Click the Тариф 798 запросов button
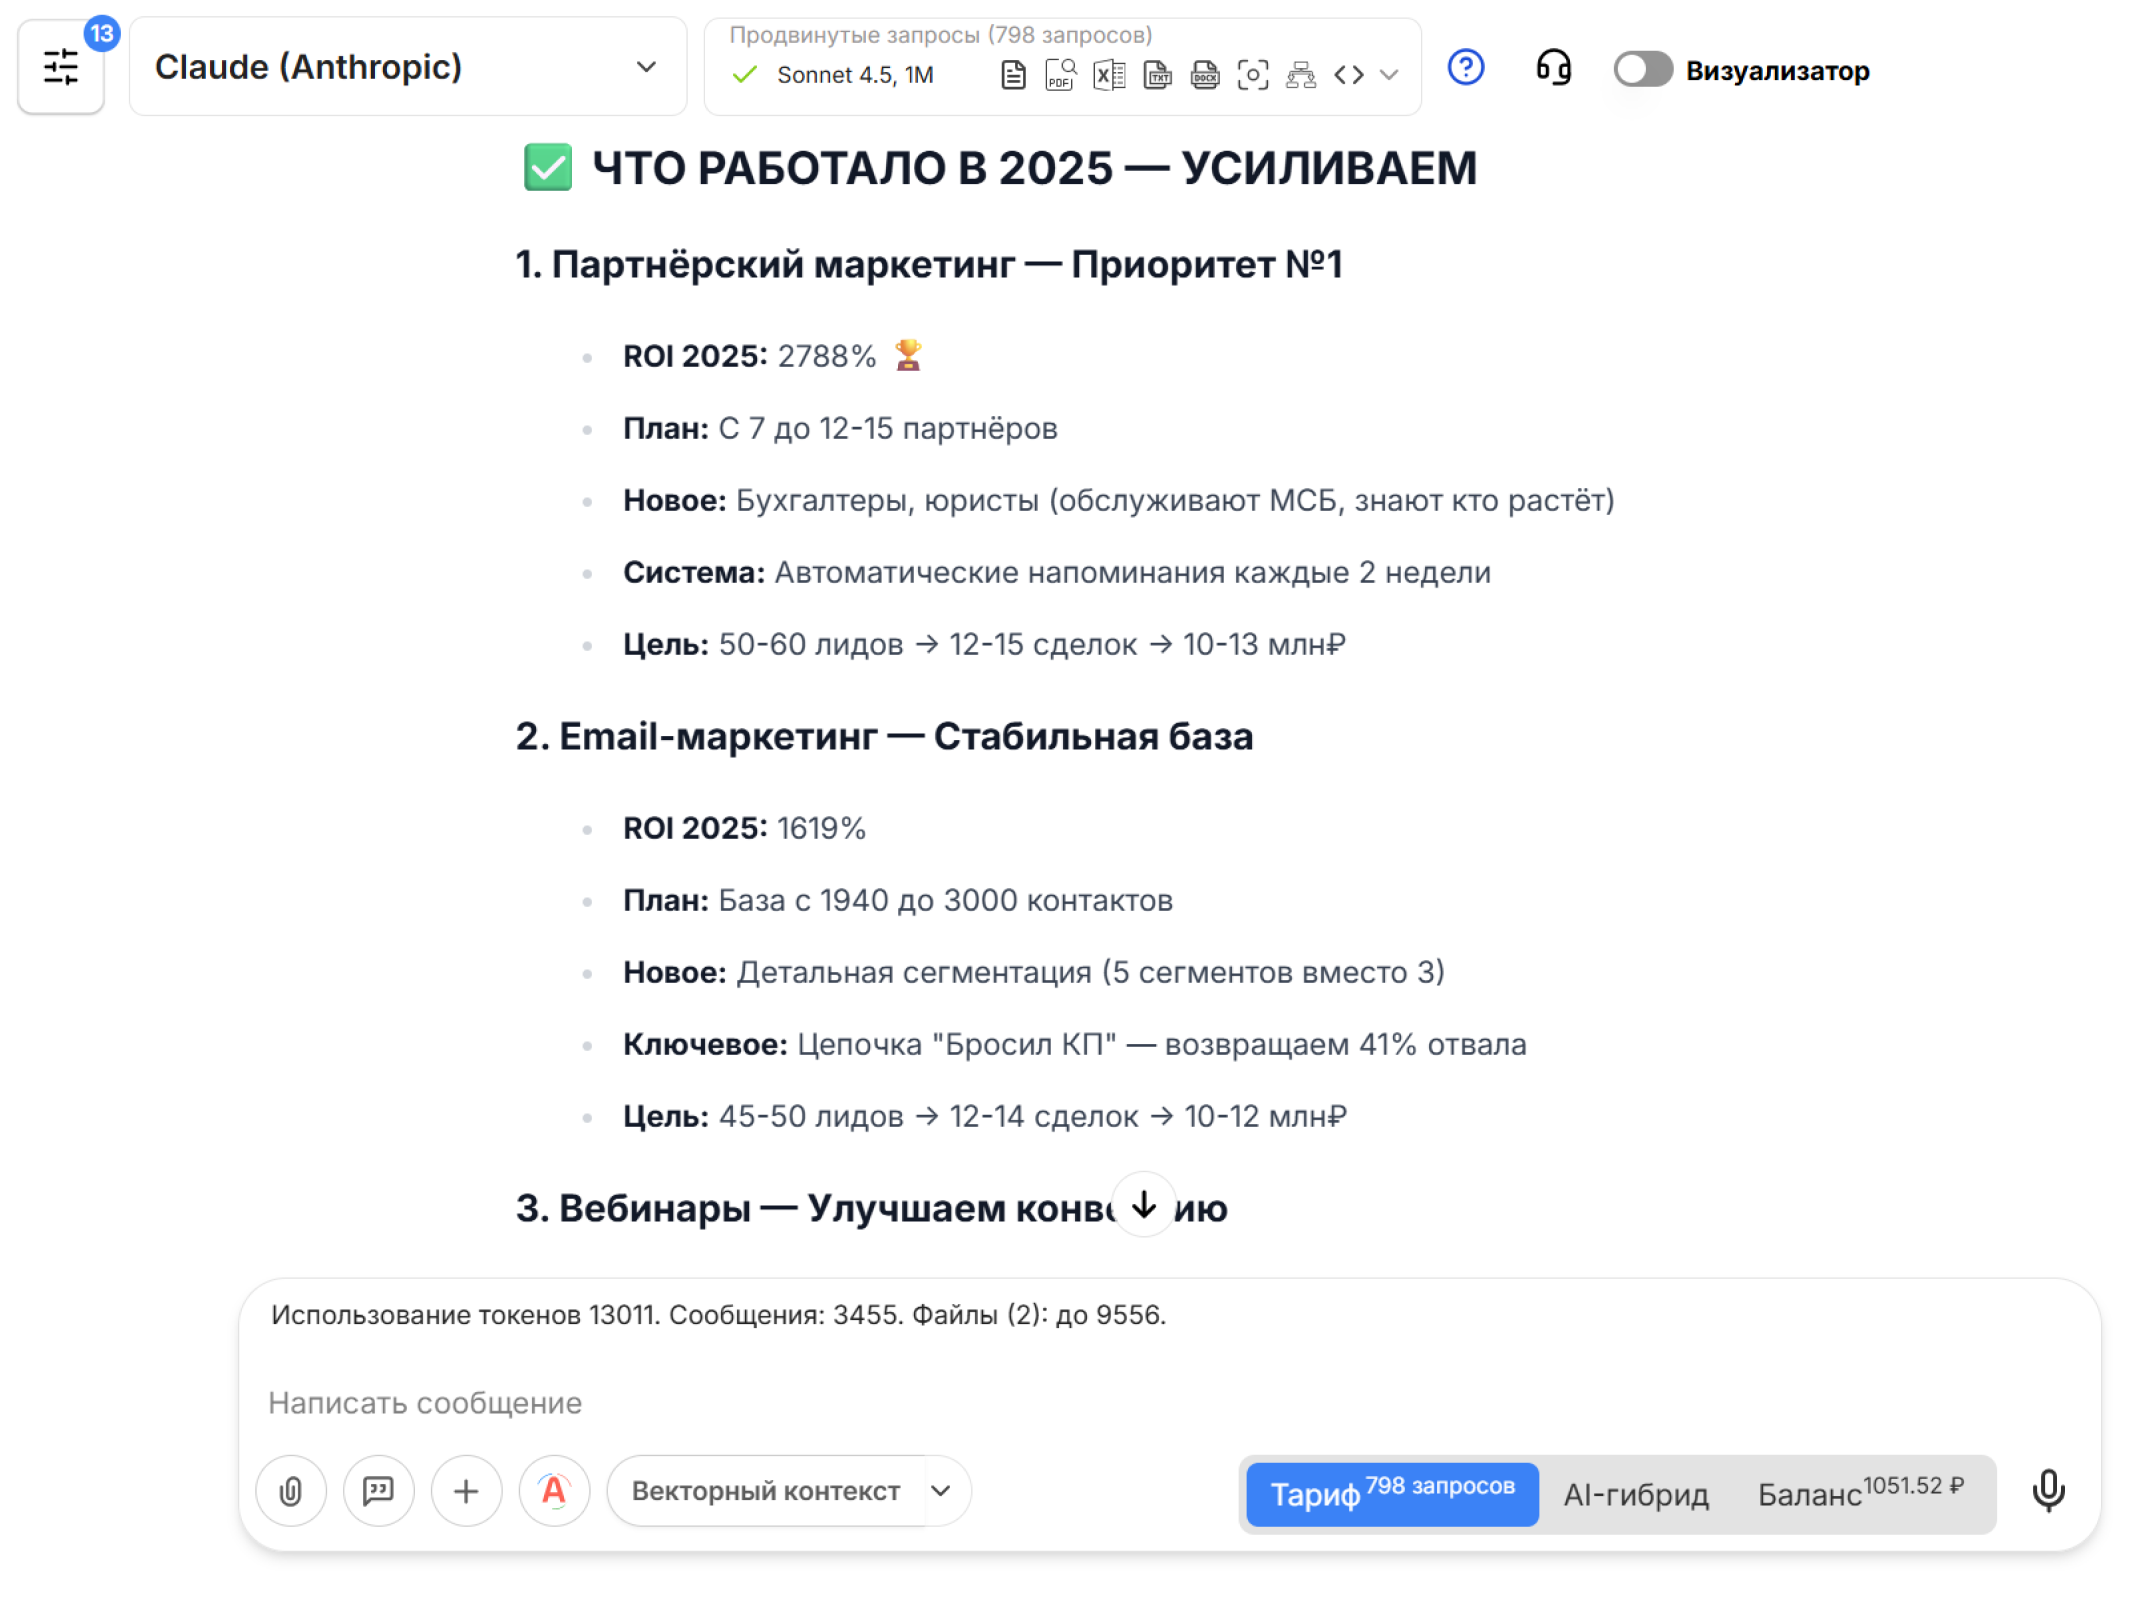The width and height of the screenshot is (2140, 1600). 1391,1494
